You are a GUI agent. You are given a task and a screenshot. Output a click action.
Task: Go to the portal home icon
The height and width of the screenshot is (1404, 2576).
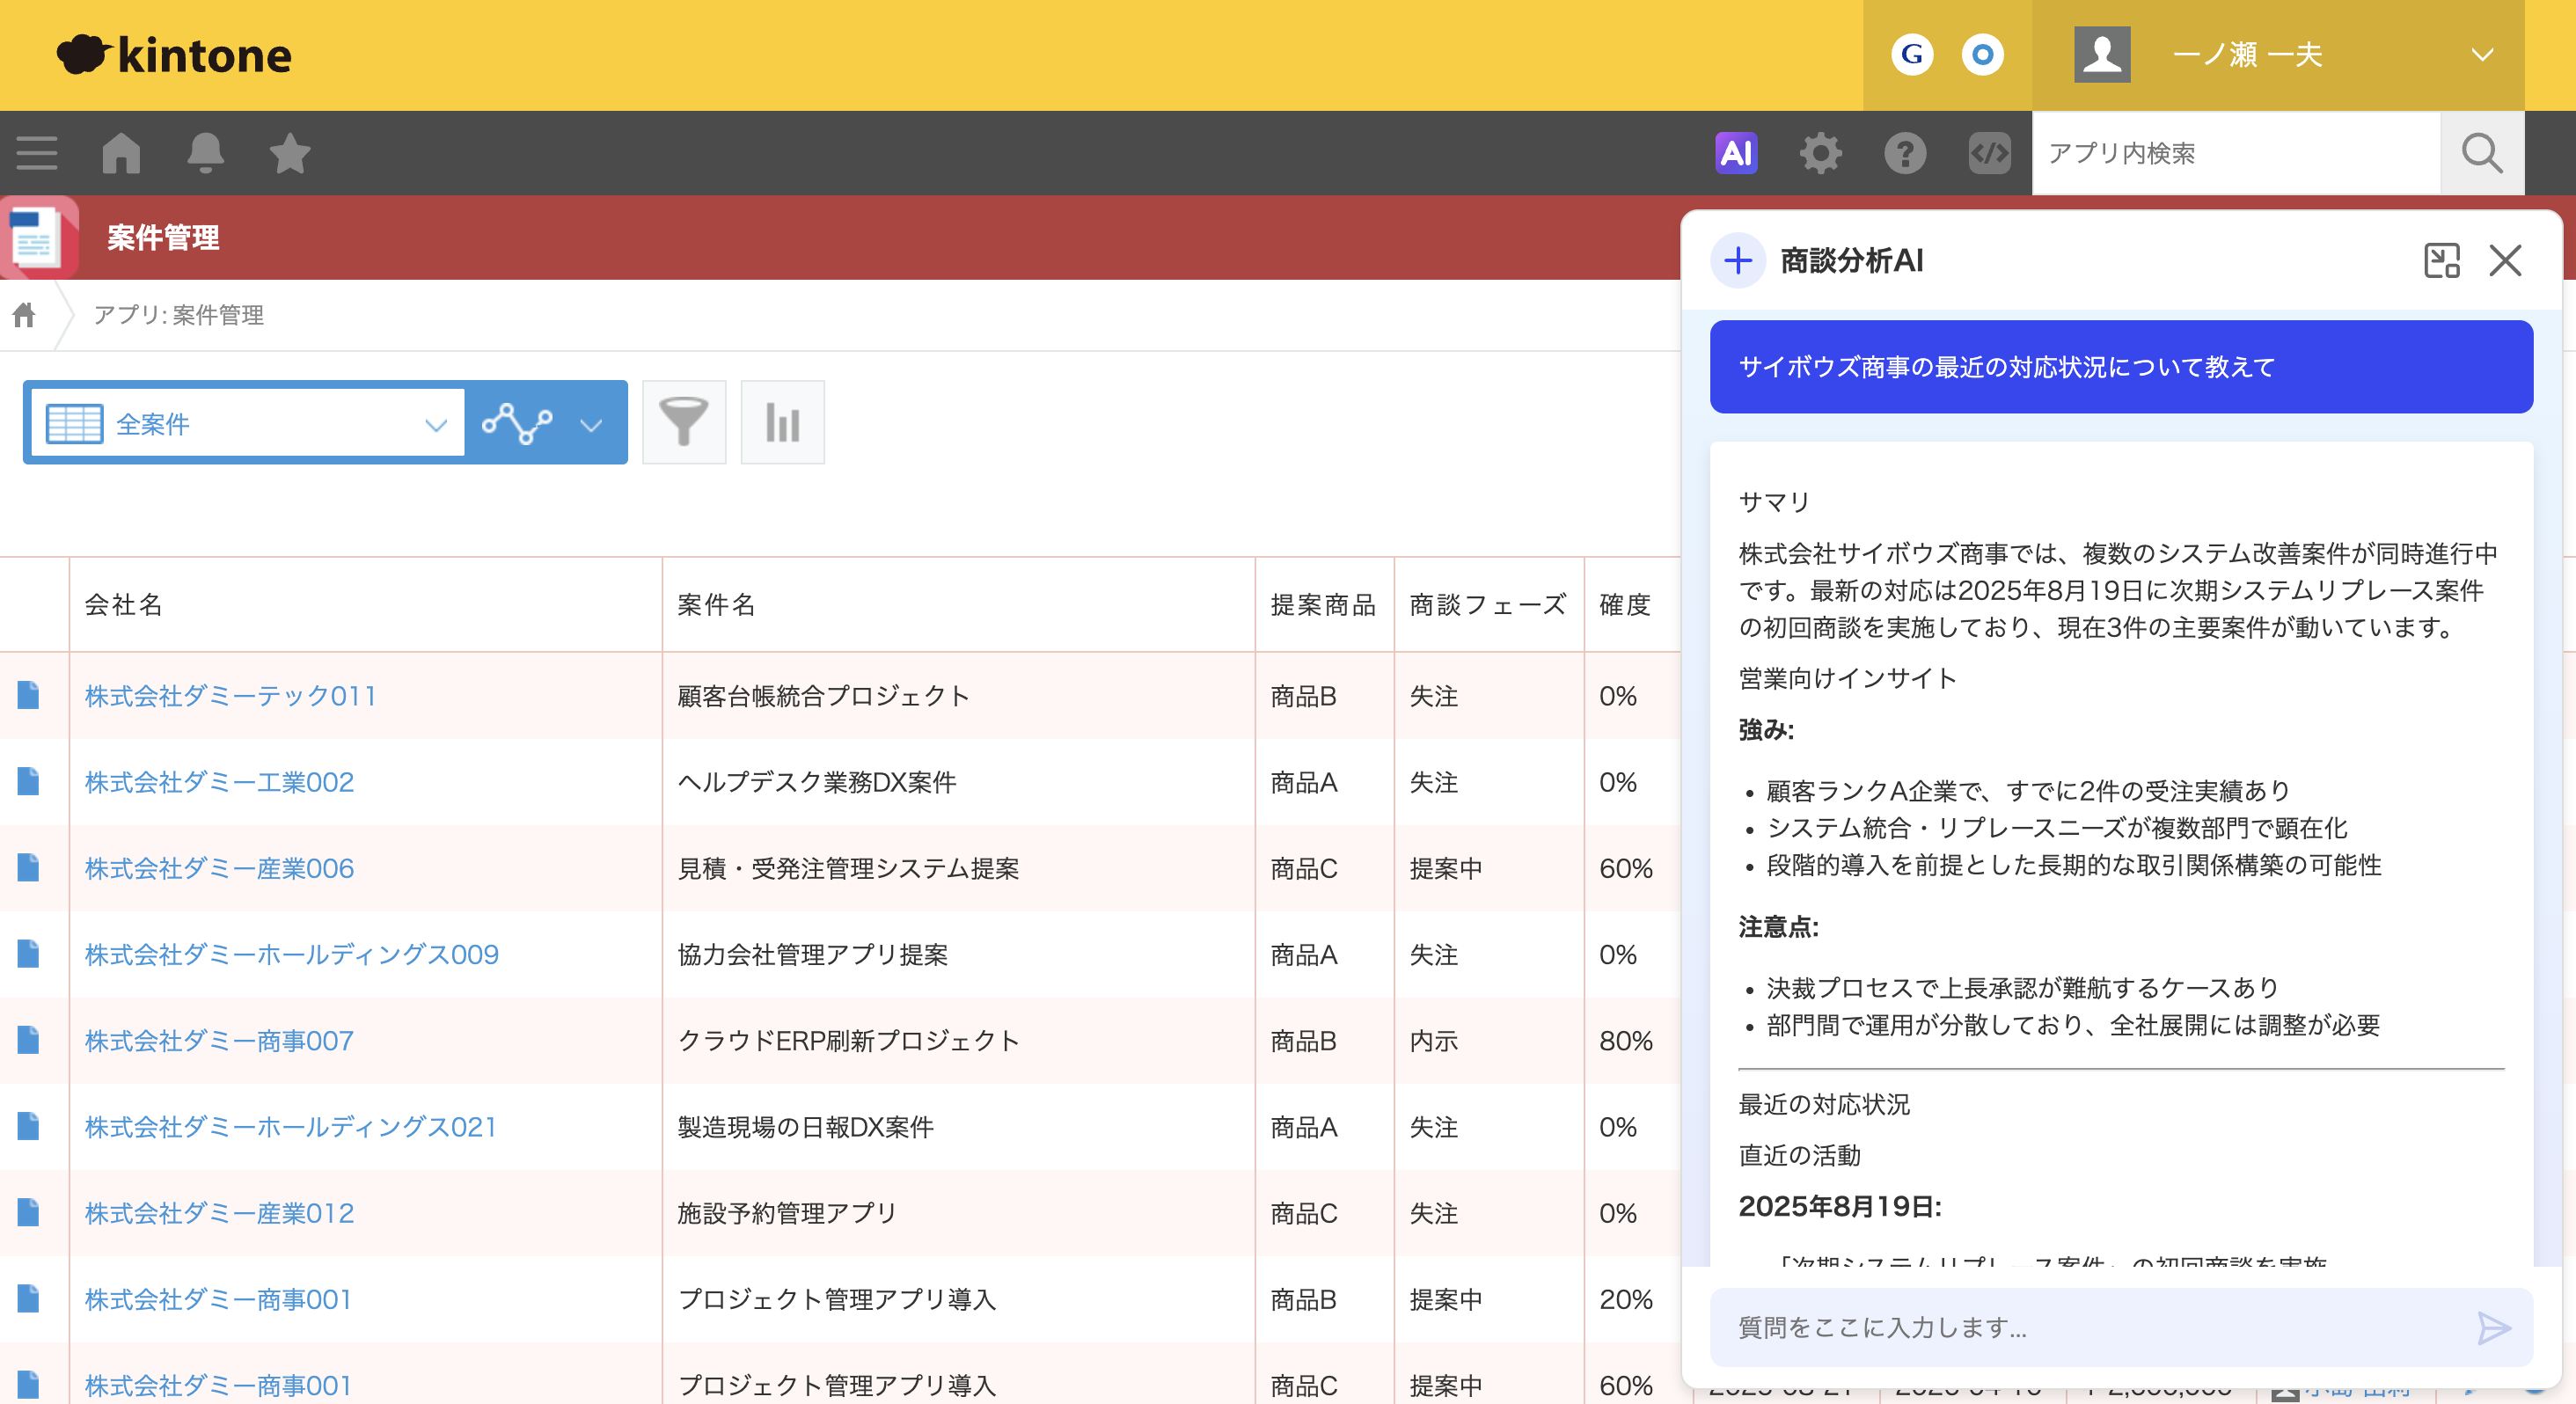[121, 153]
